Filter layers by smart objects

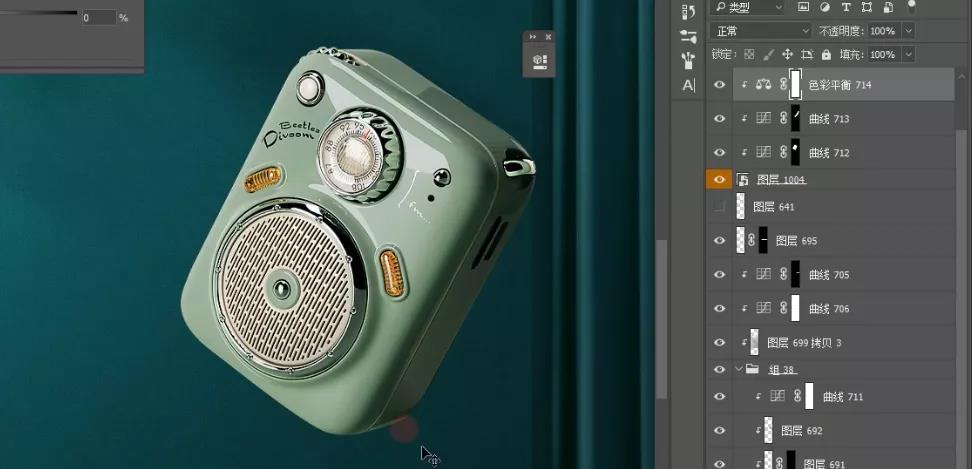pyautogui.click(x=888, y=7)
